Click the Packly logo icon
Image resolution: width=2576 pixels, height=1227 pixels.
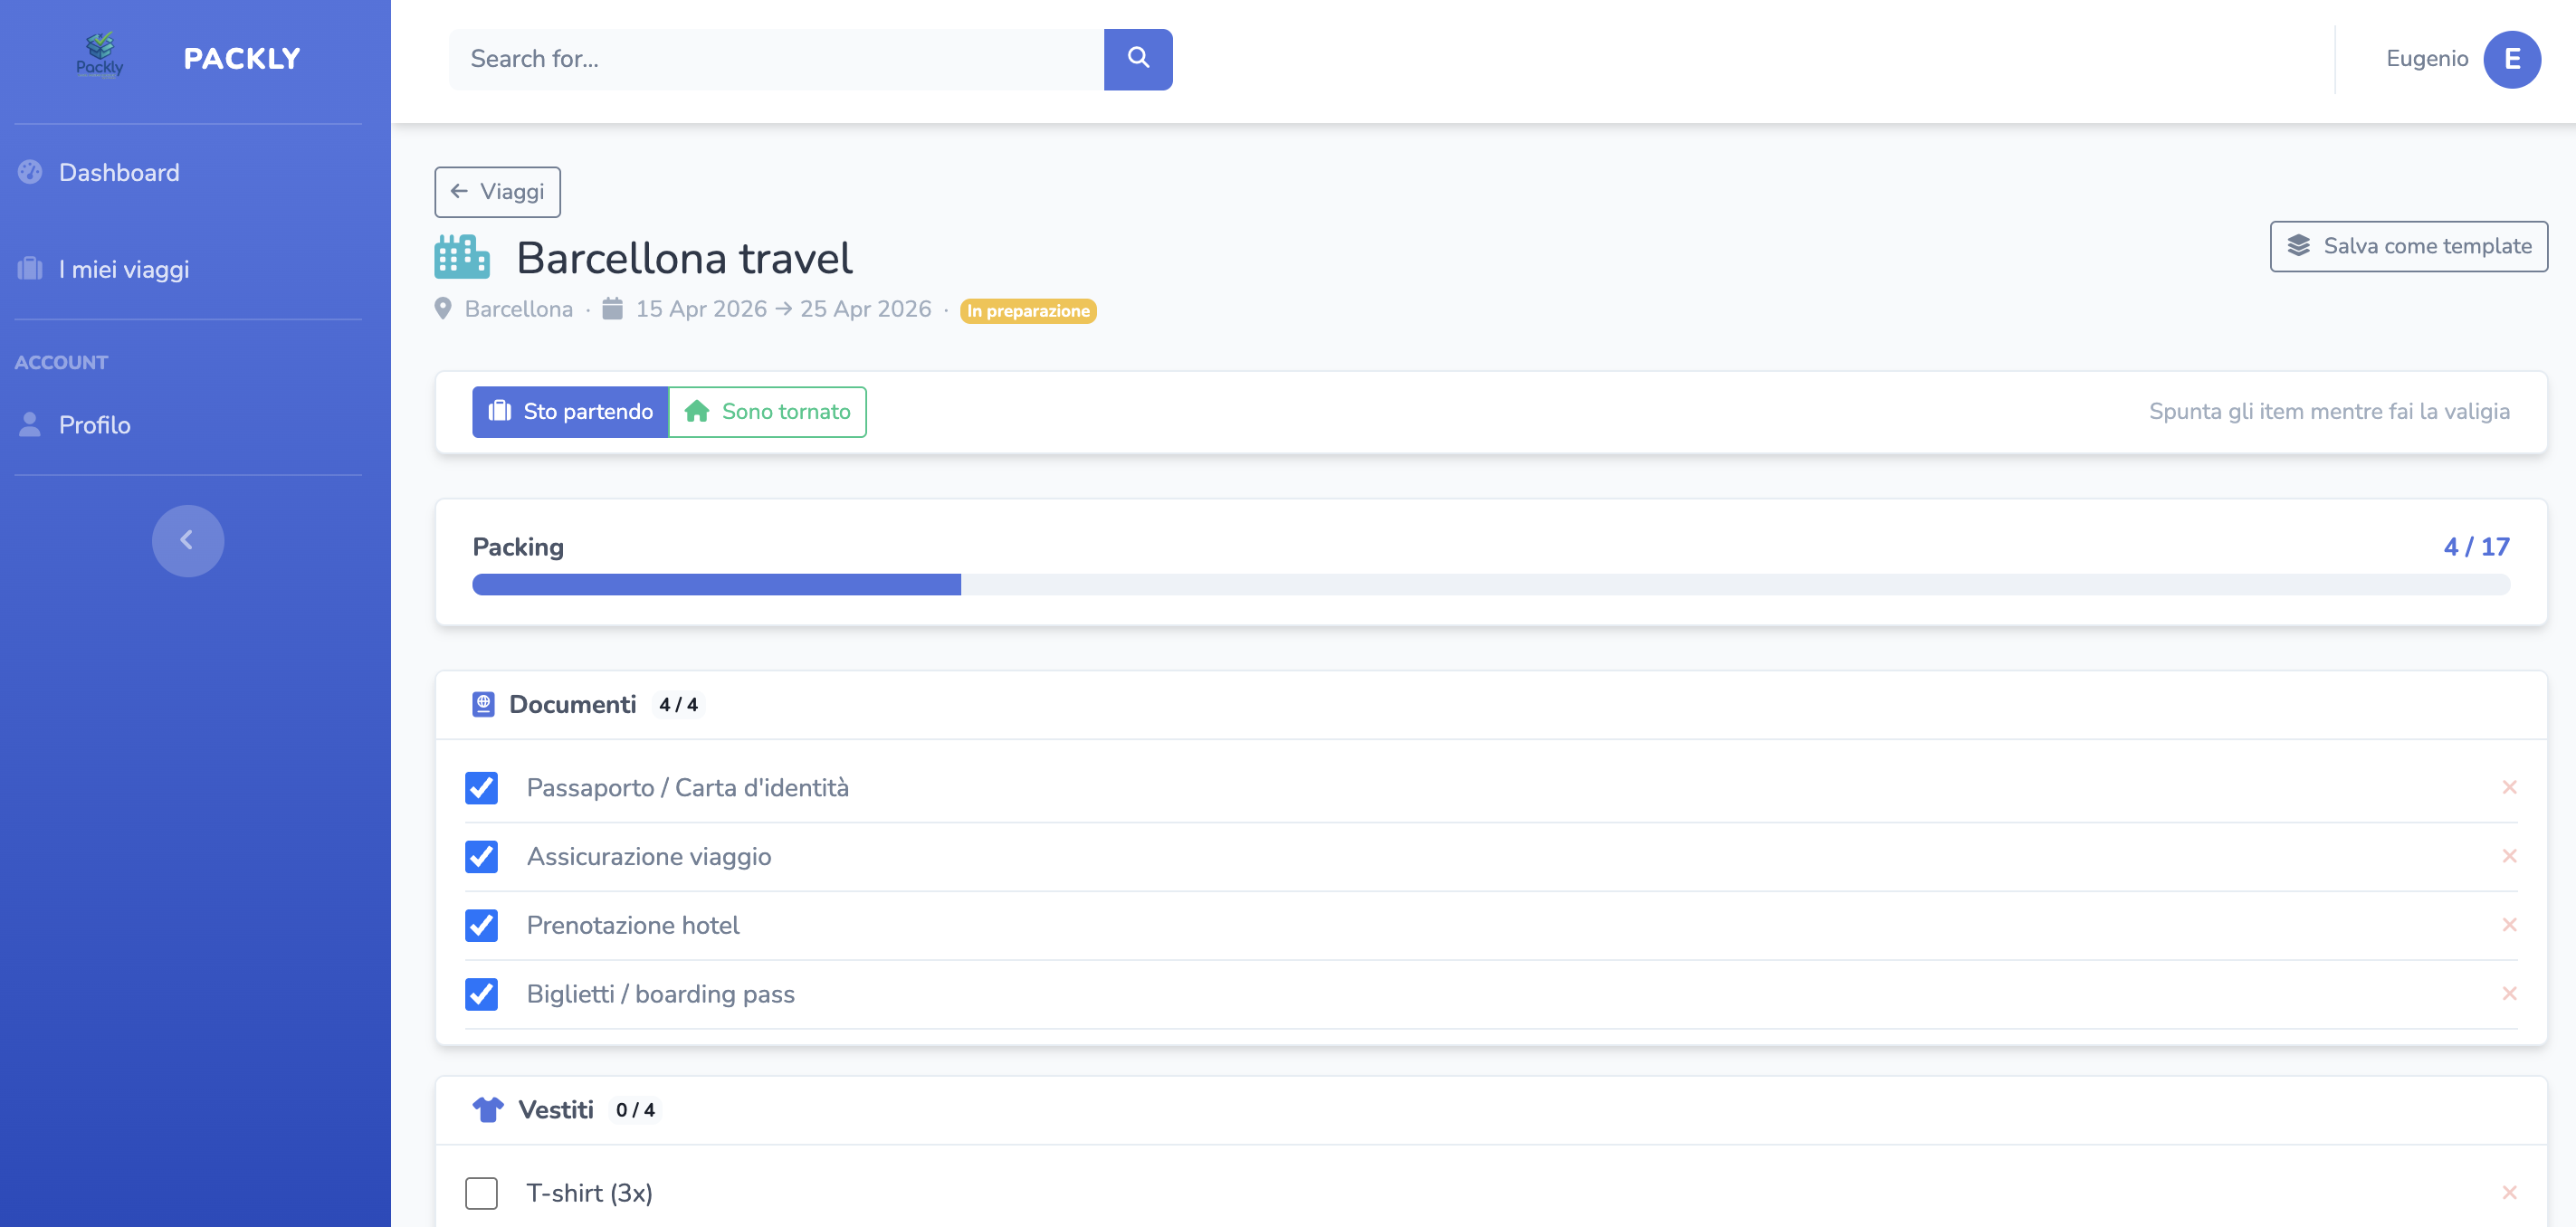(99, 56)
